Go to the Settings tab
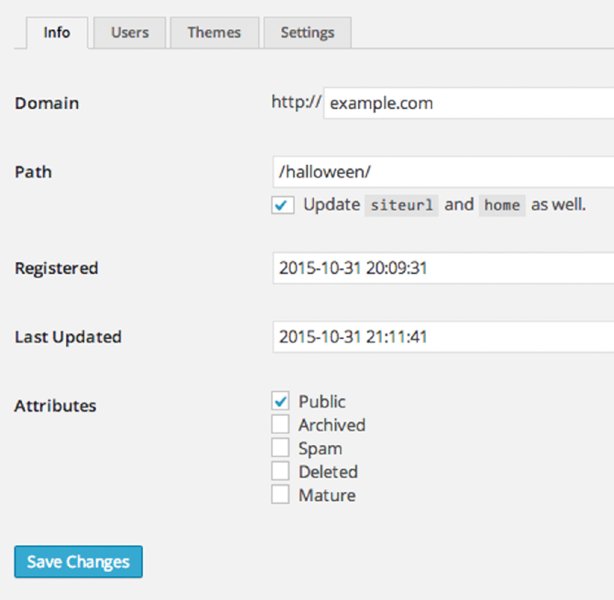The height and width of the screenshot is (600, 614). click(307, 33)
